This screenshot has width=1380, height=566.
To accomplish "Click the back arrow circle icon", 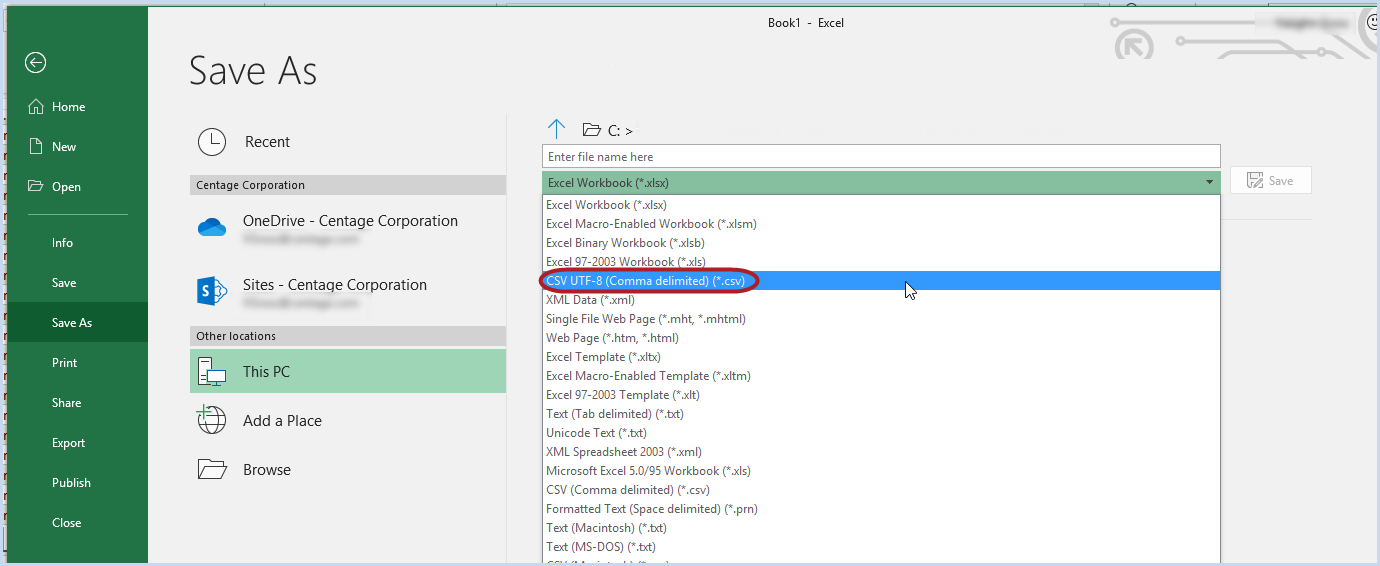I will (36, 63).
